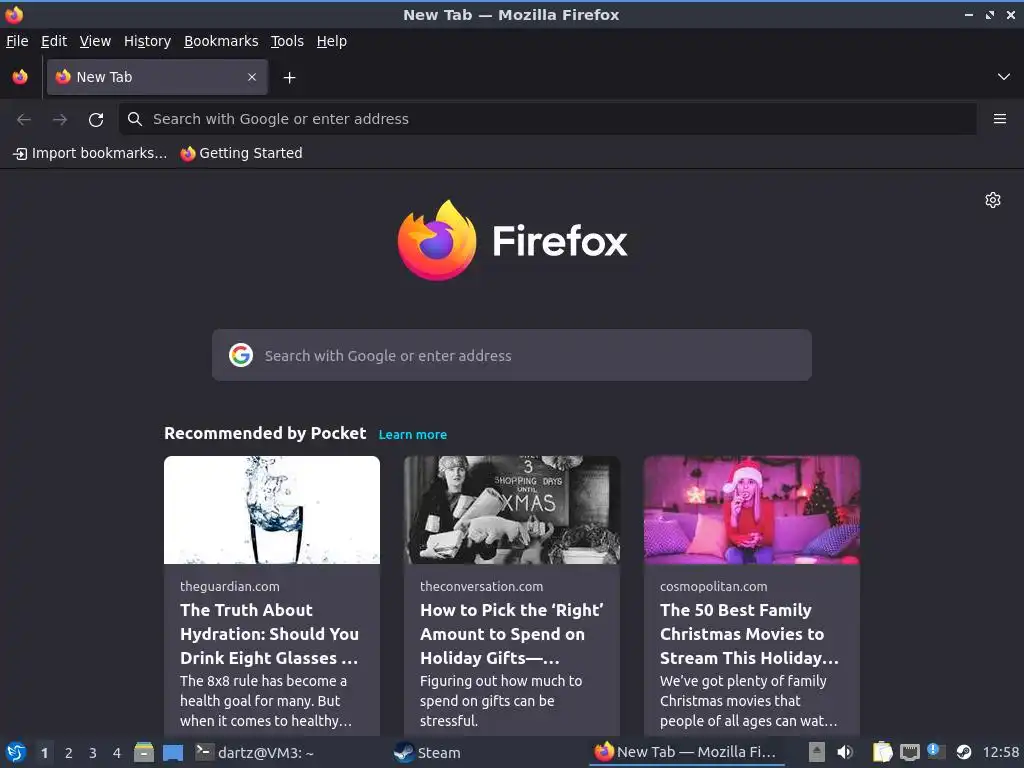Image resolution: width=1024 pixels, height=768 pixels.
Task: Open the Pocket Learn more link
Action: (413, 434)
